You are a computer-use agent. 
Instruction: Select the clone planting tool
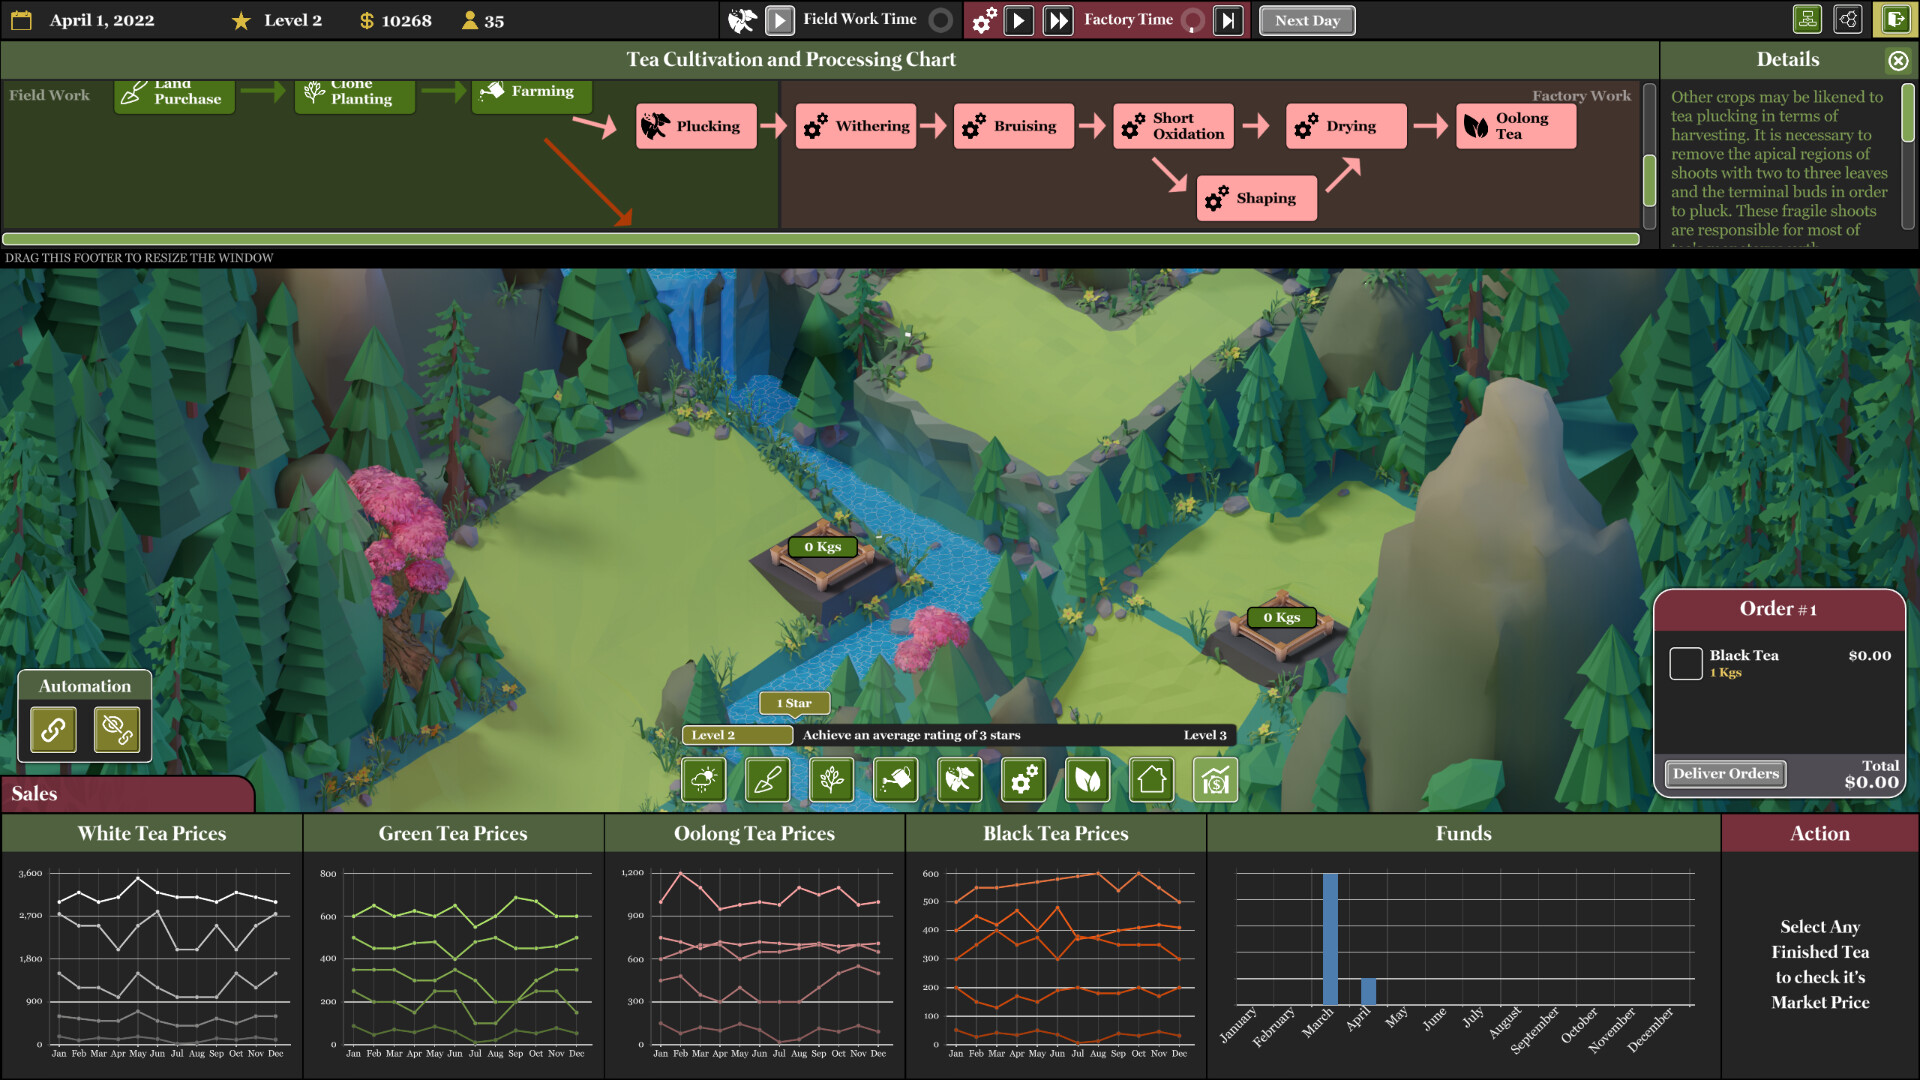pos(832,780)
